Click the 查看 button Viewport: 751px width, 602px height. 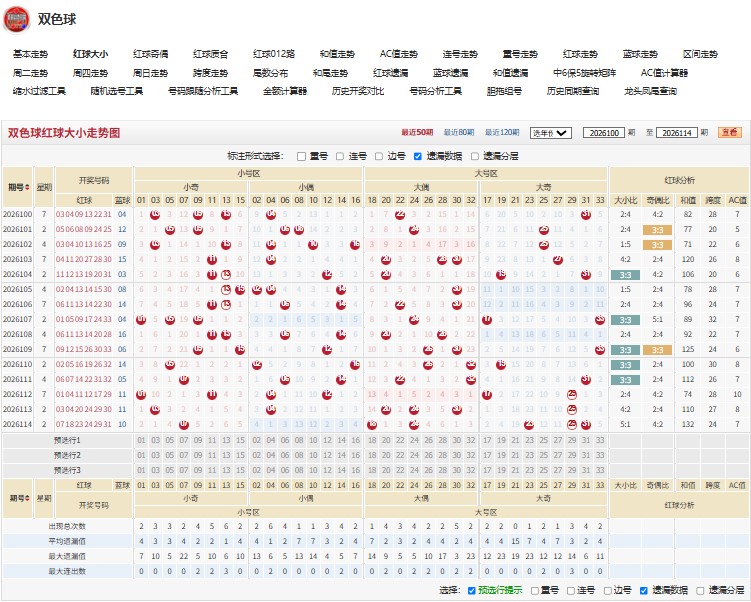(729, 133)
